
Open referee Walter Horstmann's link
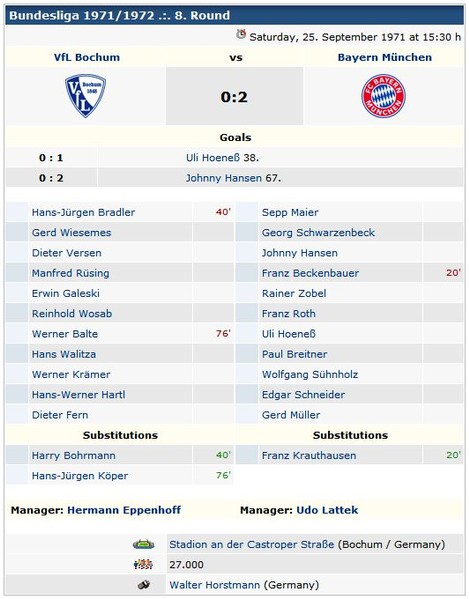point(215,584)
